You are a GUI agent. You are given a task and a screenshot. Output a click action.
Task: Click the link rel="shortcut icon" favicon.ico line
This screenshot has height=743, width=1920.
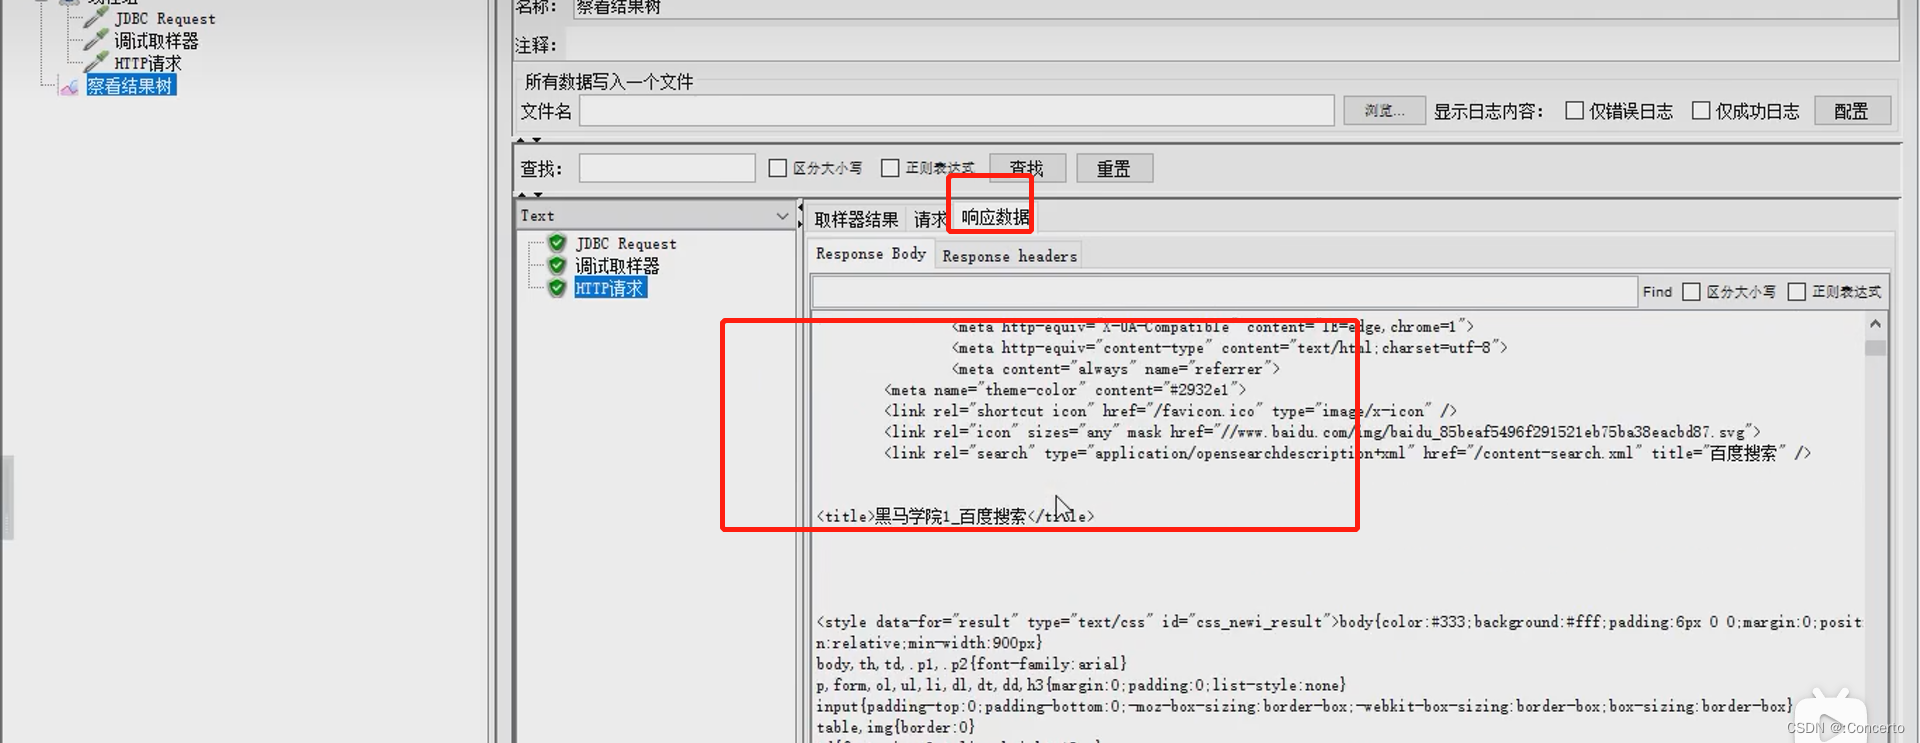(x=1170, y=411)
